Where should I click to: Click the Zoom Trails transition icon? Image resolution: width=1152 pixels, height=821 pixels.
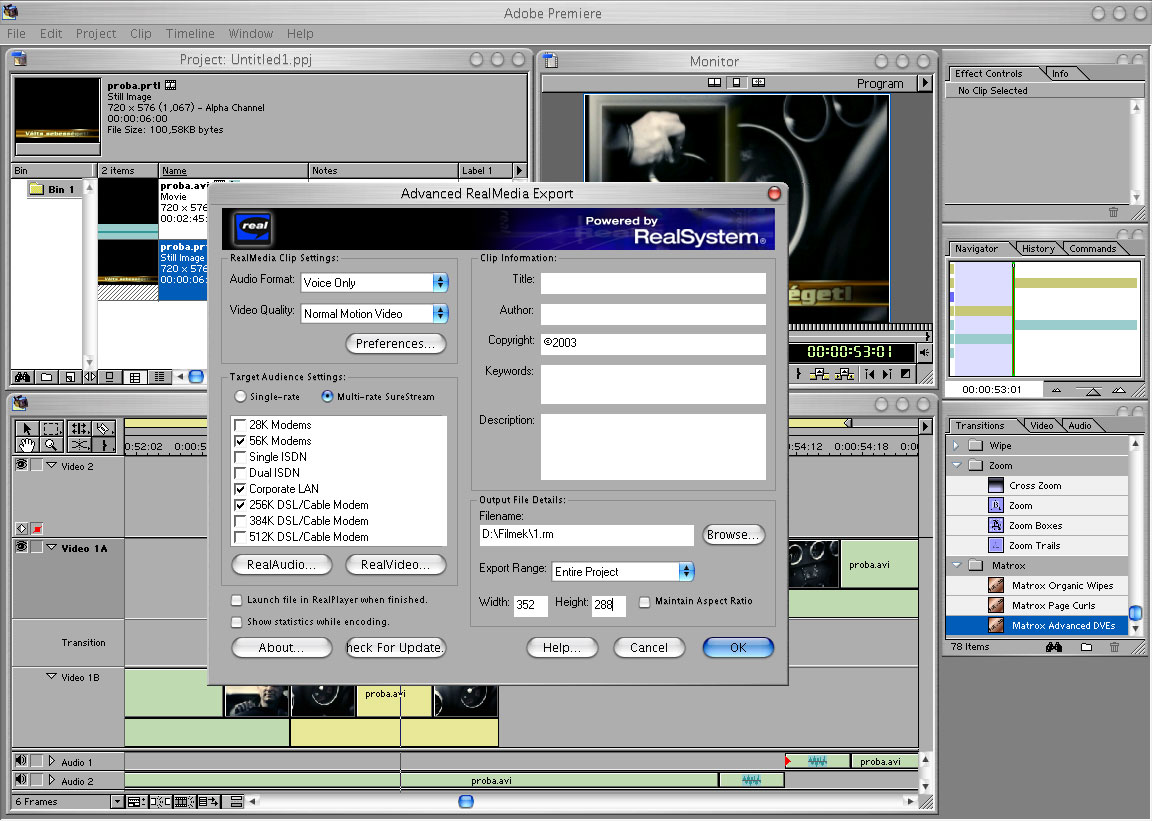[996, 545]
